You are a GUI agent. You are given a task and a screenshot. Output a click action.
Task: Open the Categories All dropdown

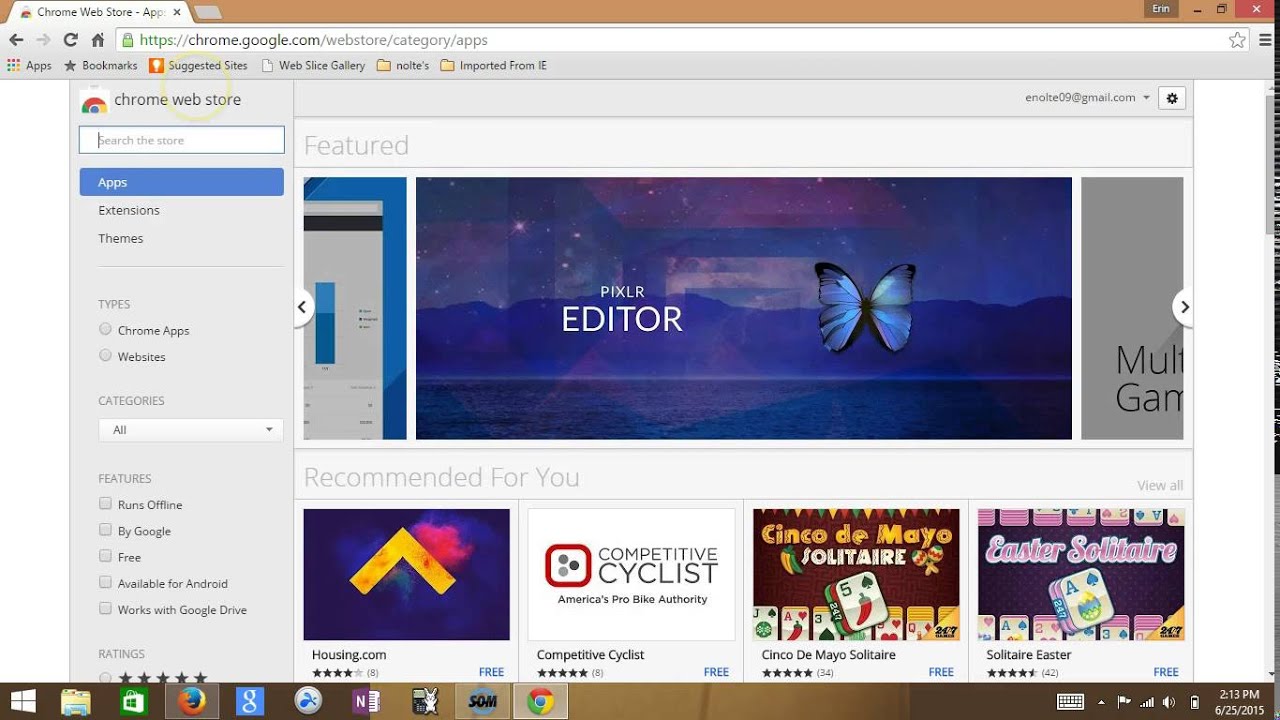click(x=191, y=430)
